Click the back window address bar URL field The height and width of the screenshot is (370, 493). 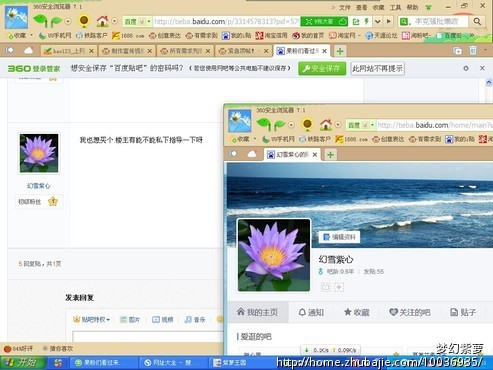226,22
